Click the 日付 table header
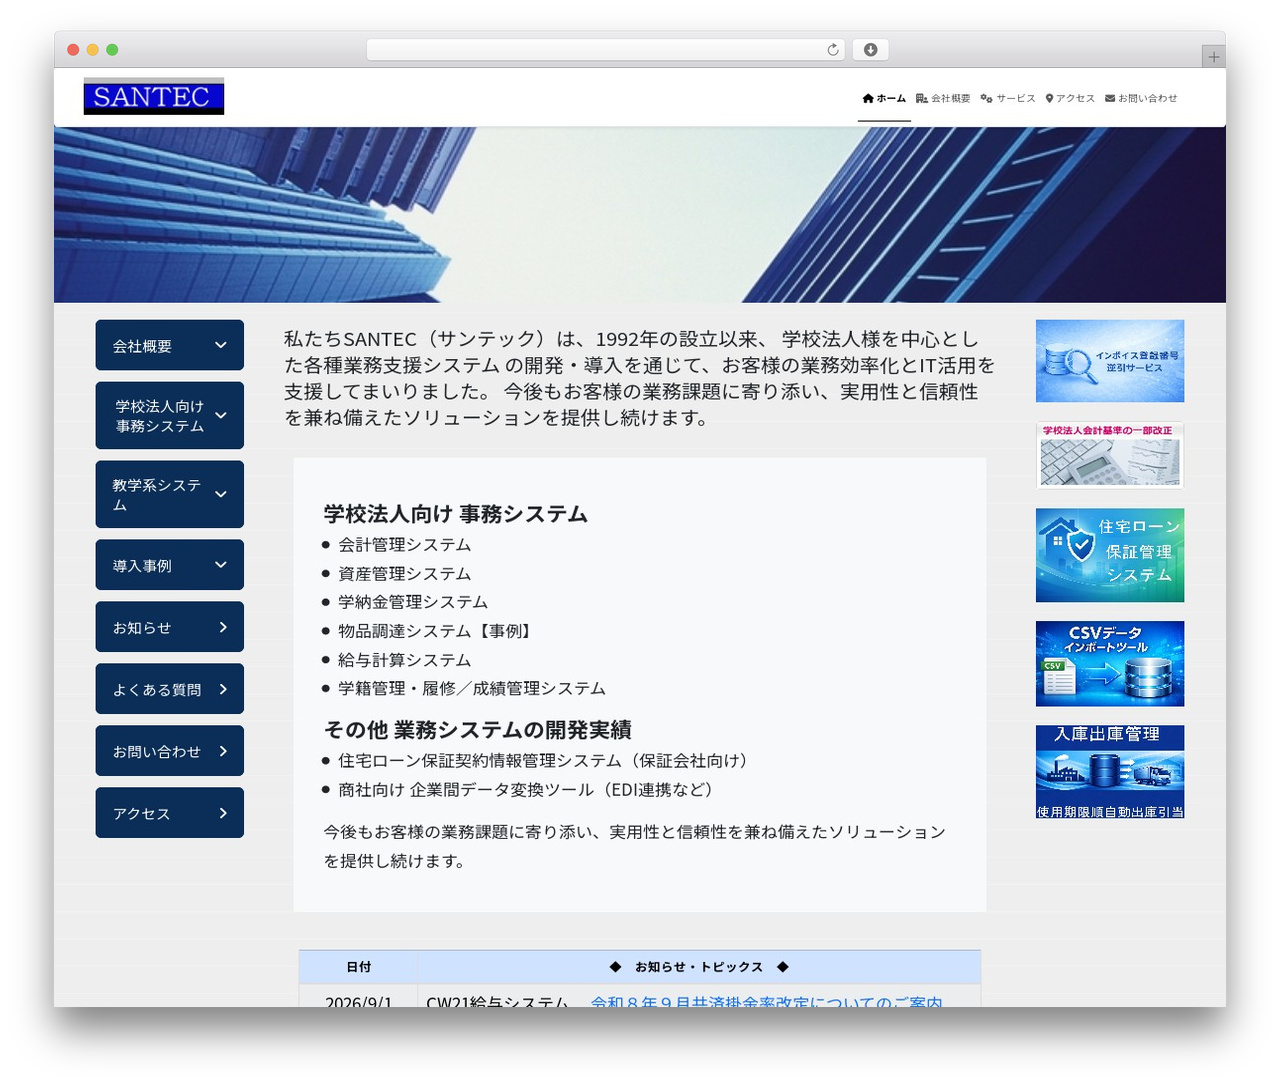 [x=359, y=967]
